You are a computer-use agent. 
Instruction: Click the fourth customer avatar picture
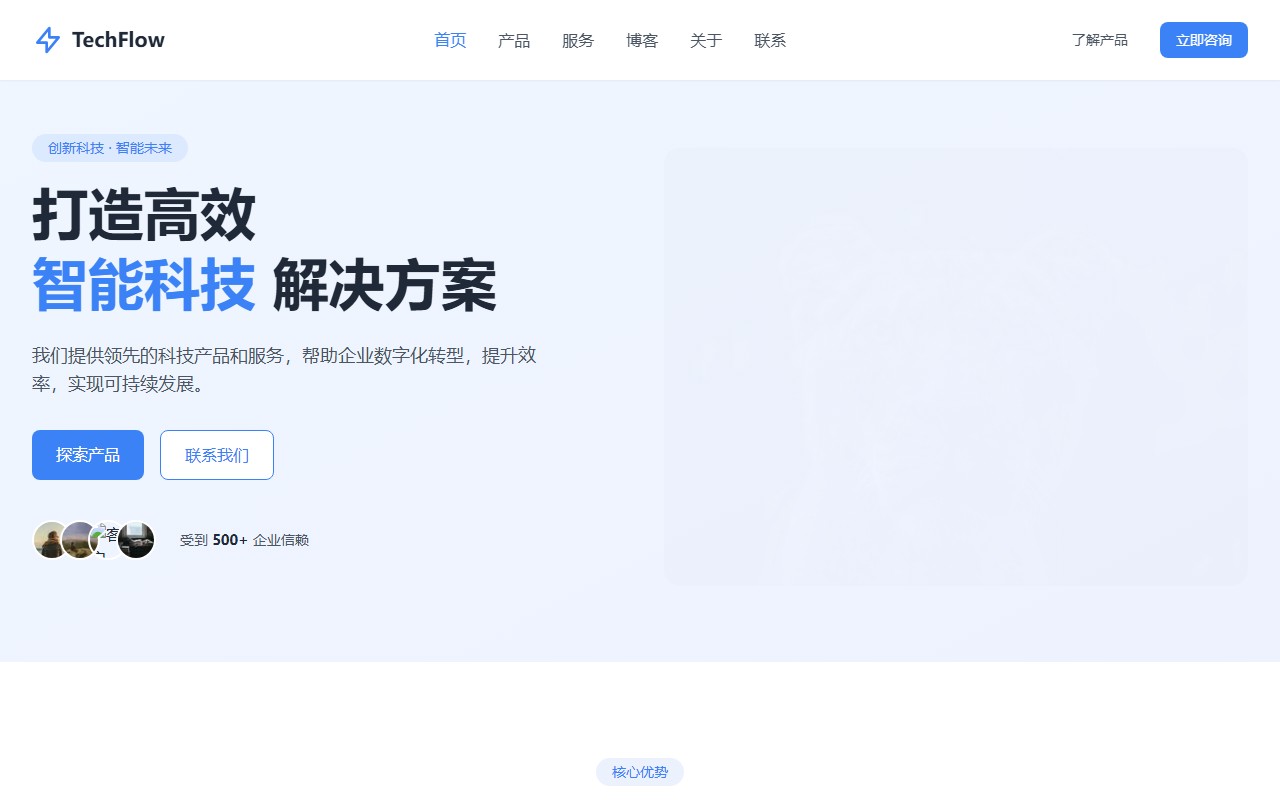(136, 540)
